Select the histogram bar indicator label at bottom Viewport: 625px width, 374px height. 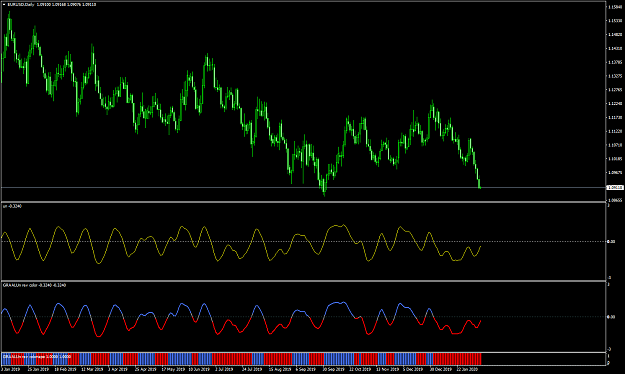point(37,356)
